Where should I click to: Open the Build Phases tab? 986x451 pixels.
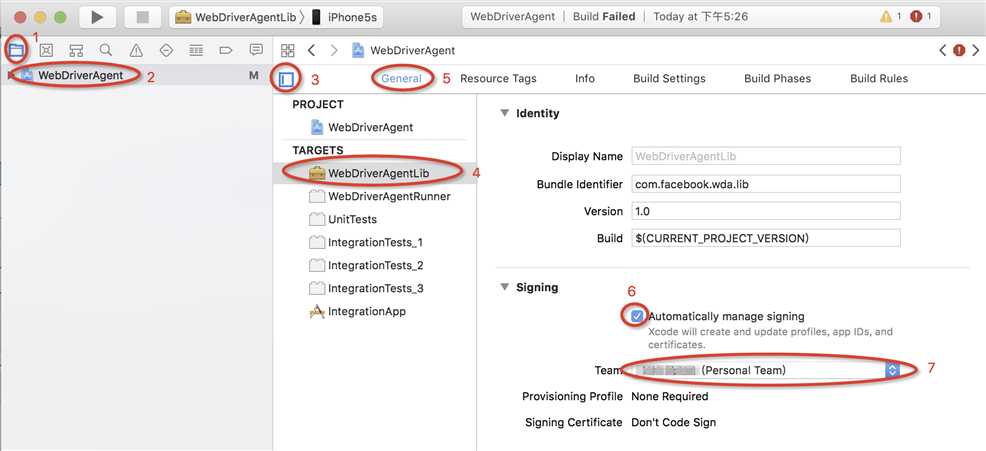point(777,78)
